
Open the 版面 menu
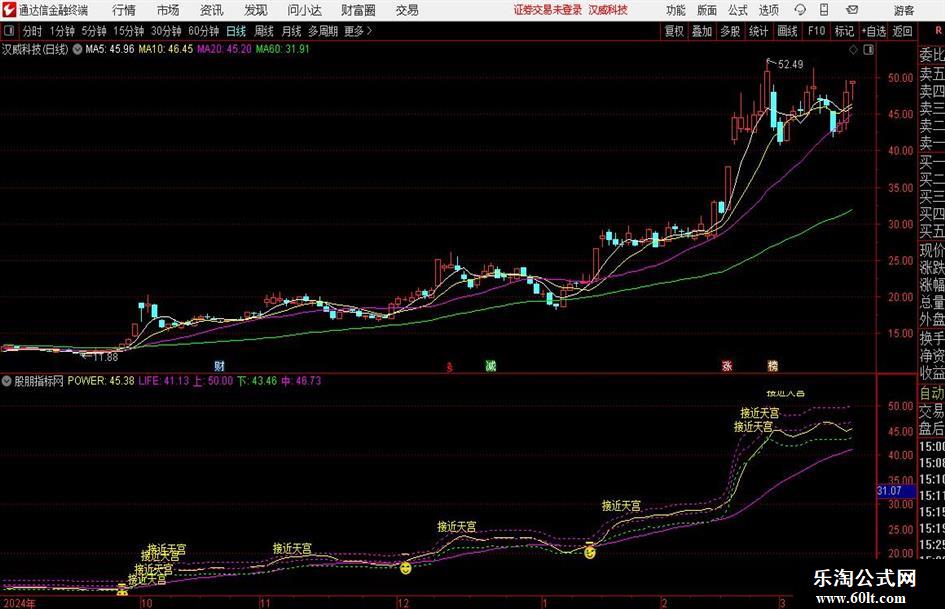coord(706,10)
